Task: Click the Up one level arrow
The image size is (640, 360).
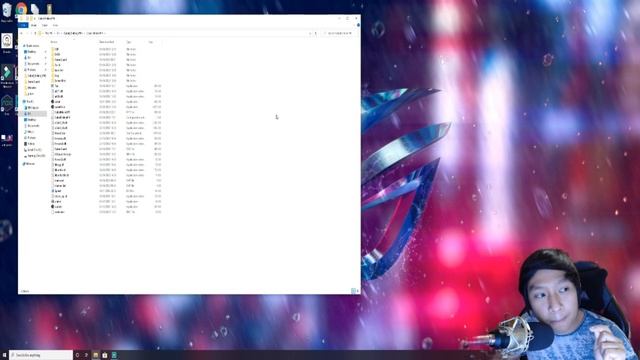Action: tap(35, 33)
